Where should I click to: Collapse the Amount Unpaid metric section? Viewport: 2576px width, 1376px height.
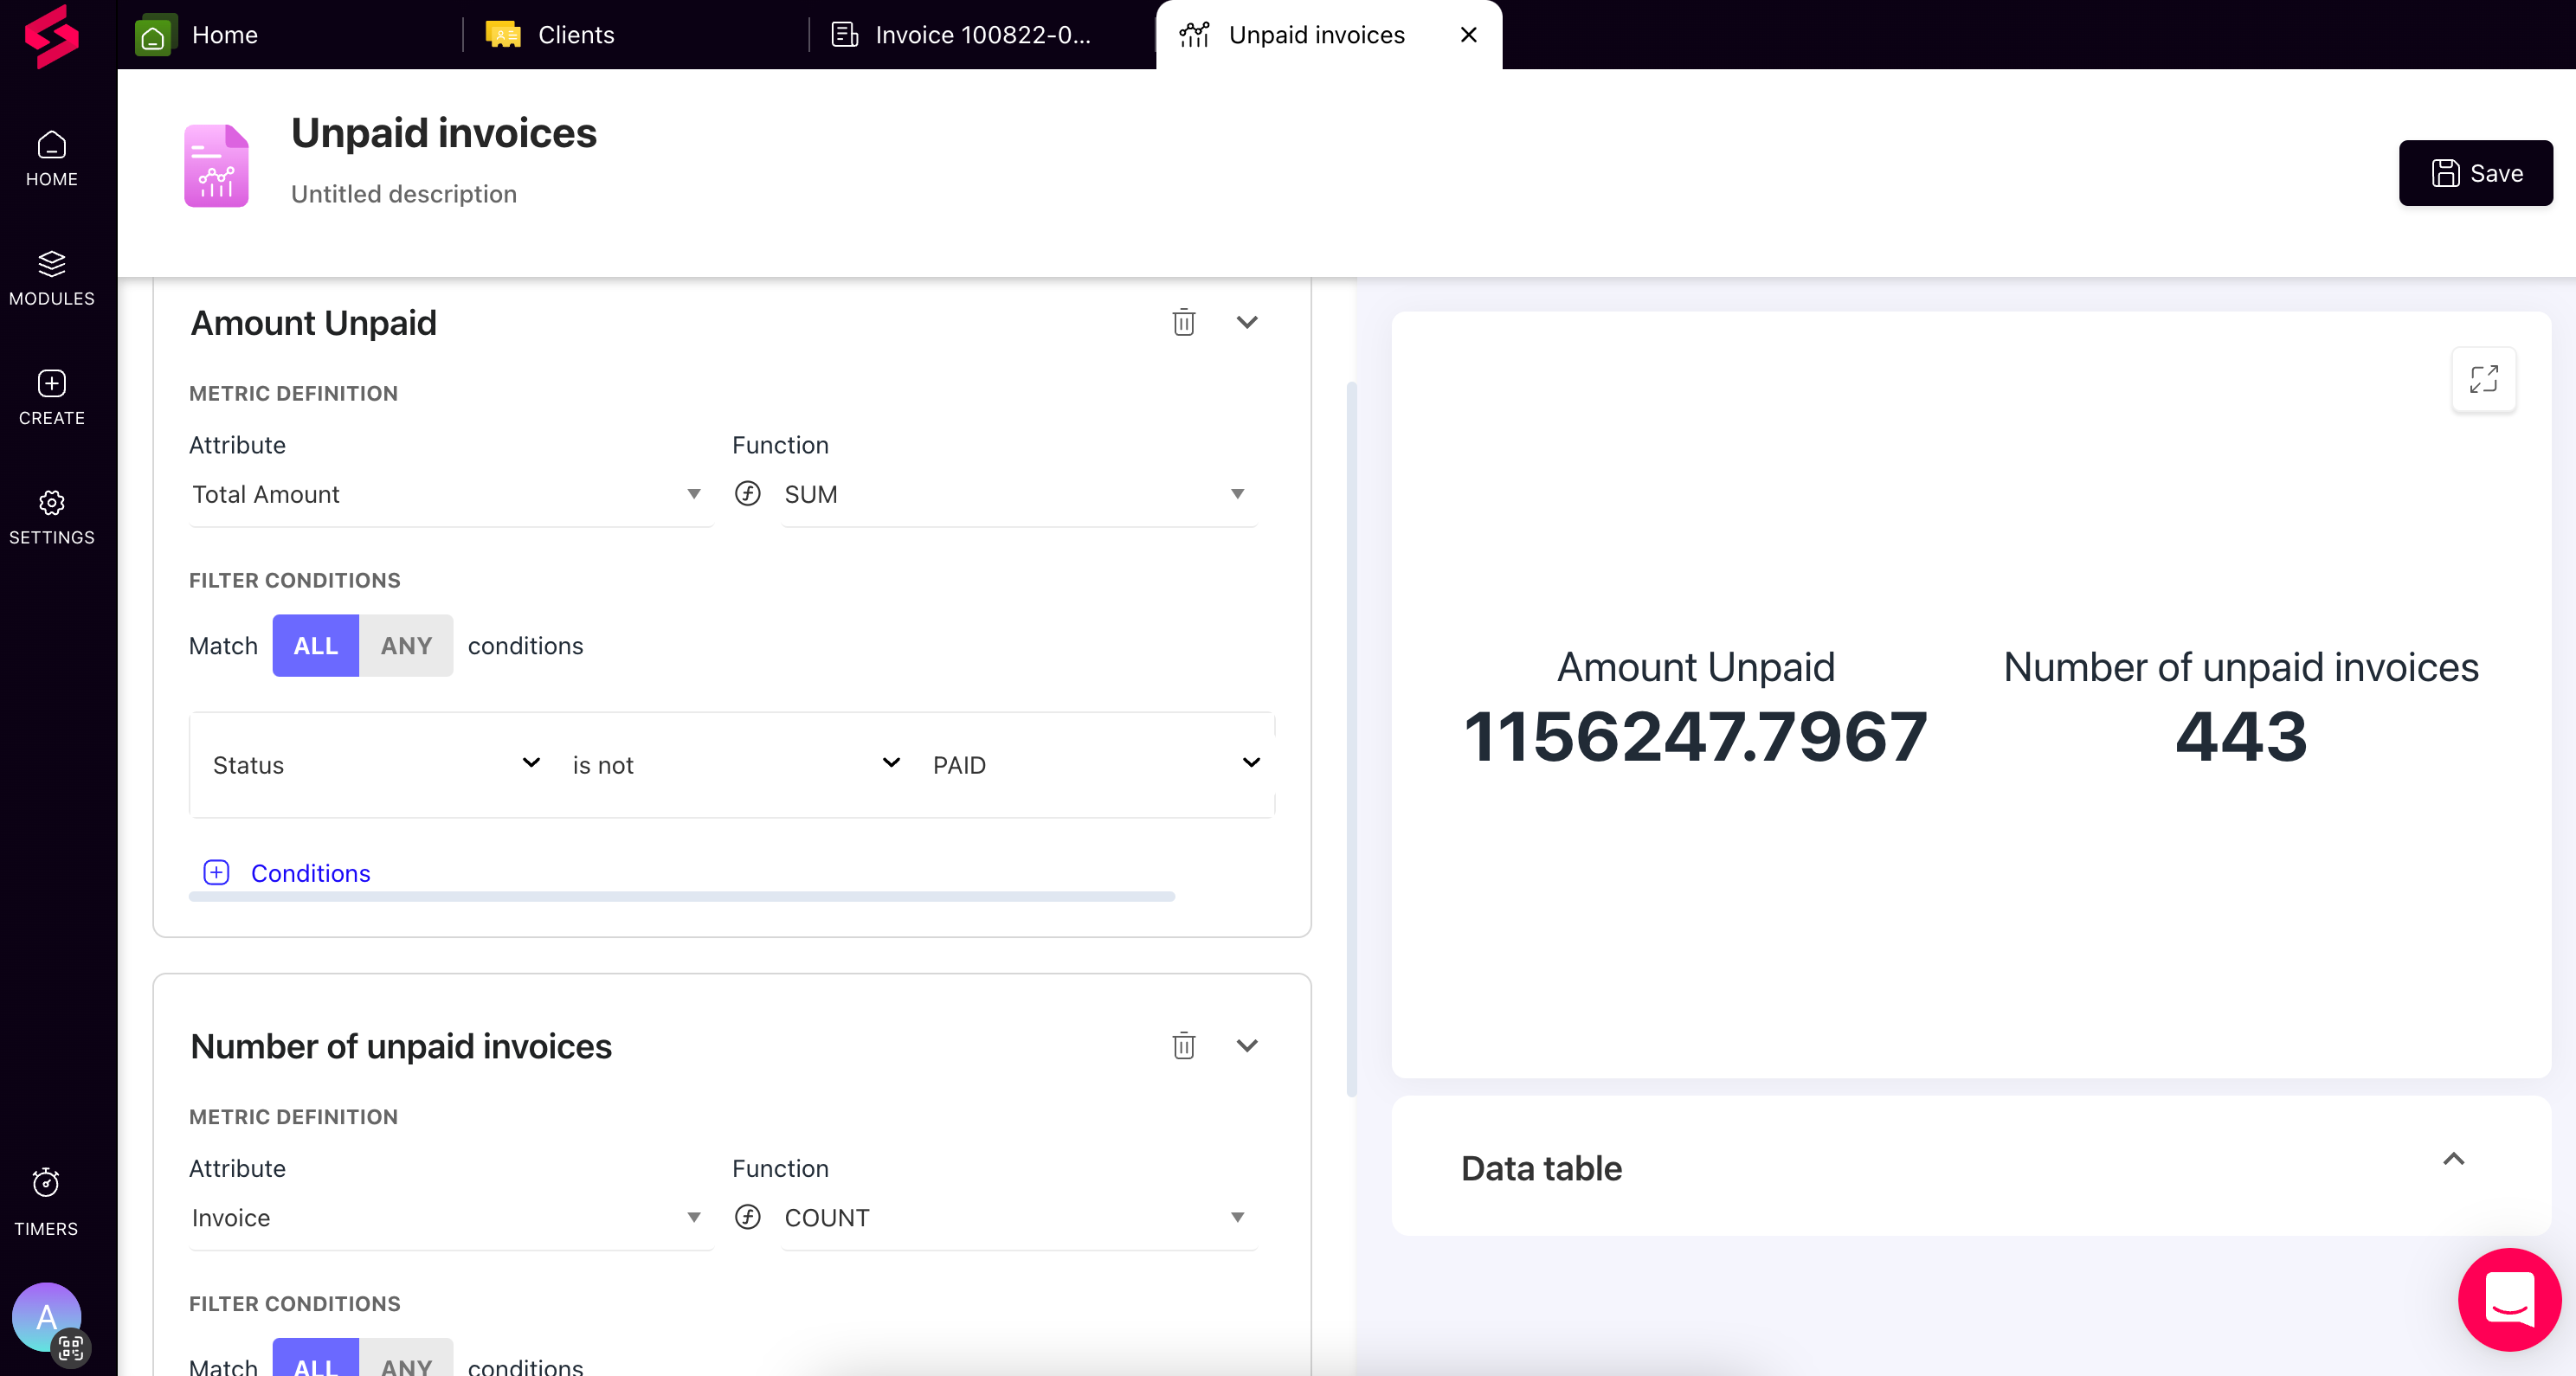[x=1247, y=322]
